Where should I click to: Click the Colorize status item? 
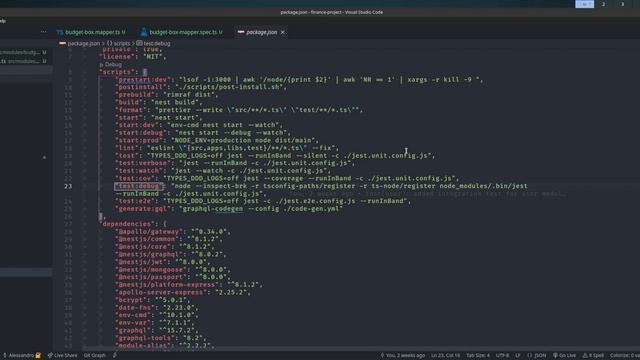tap(624, 356)
